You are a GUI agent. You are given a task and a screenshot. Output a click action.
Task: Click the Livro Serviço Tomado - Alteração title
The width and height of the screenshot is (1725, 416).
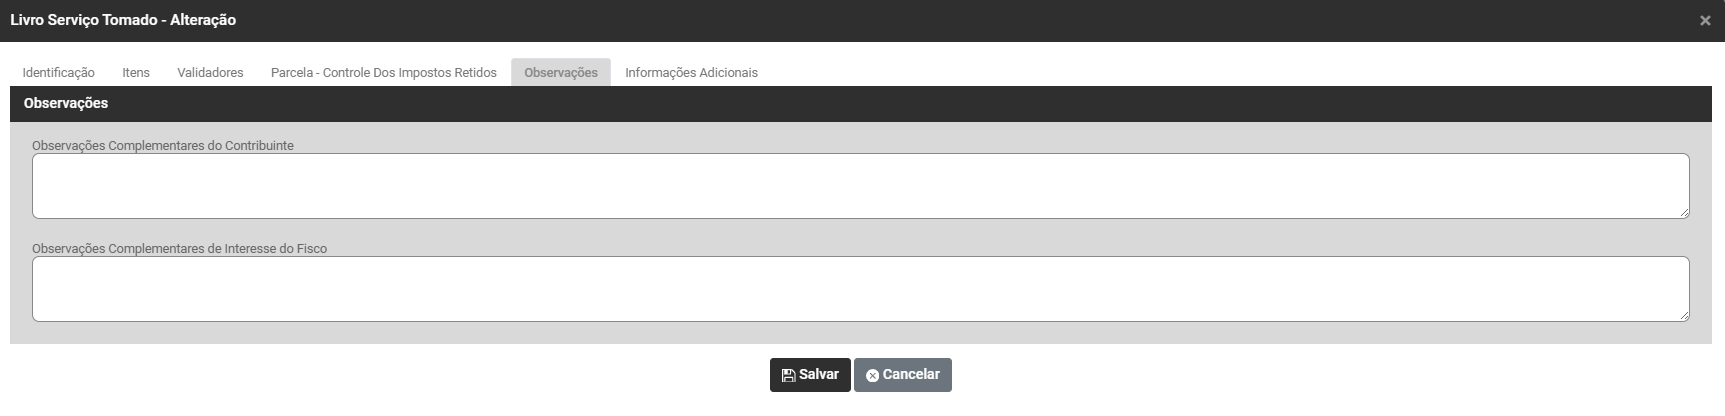(123, 20)
